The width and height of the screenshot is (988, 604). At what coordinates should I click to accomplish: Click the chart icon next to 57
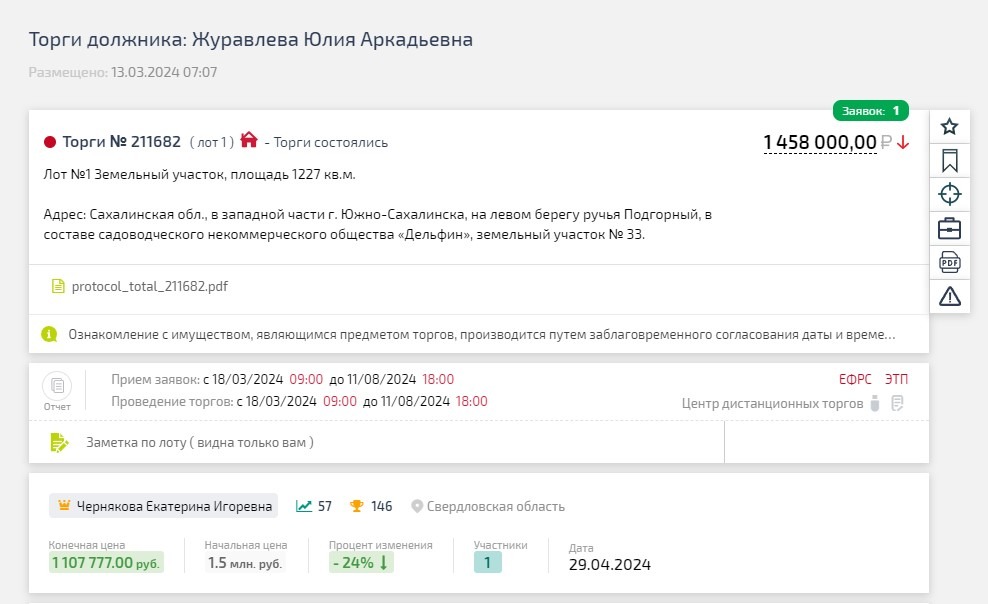click(304, 506)
